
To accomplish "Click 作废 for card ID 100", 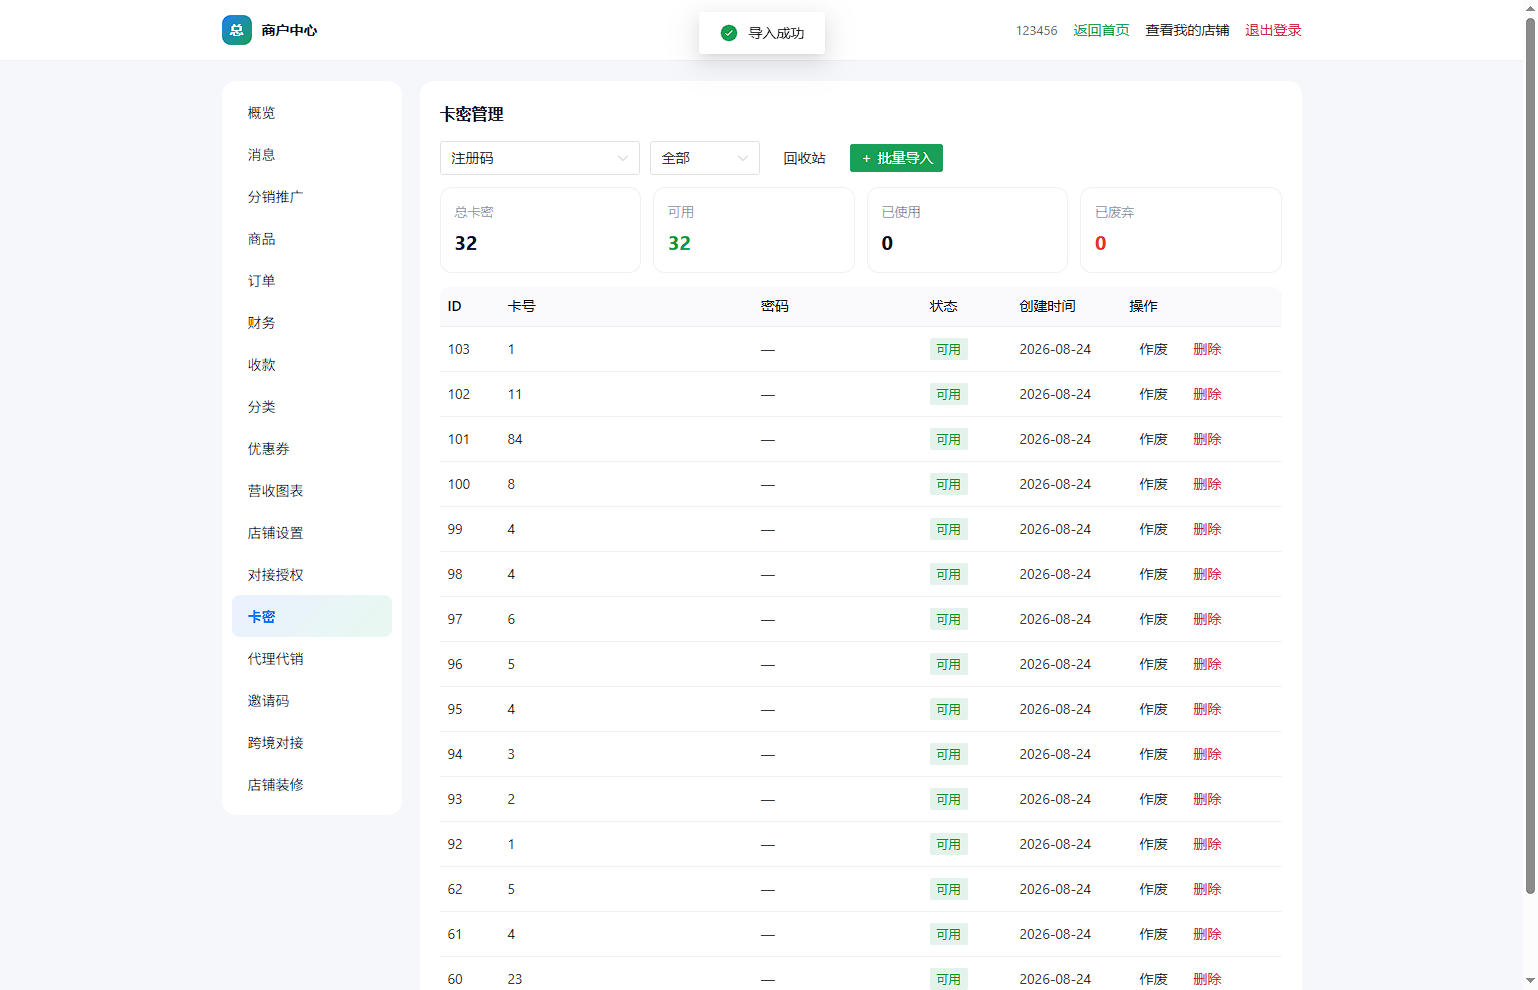I will coord(1153,484).
